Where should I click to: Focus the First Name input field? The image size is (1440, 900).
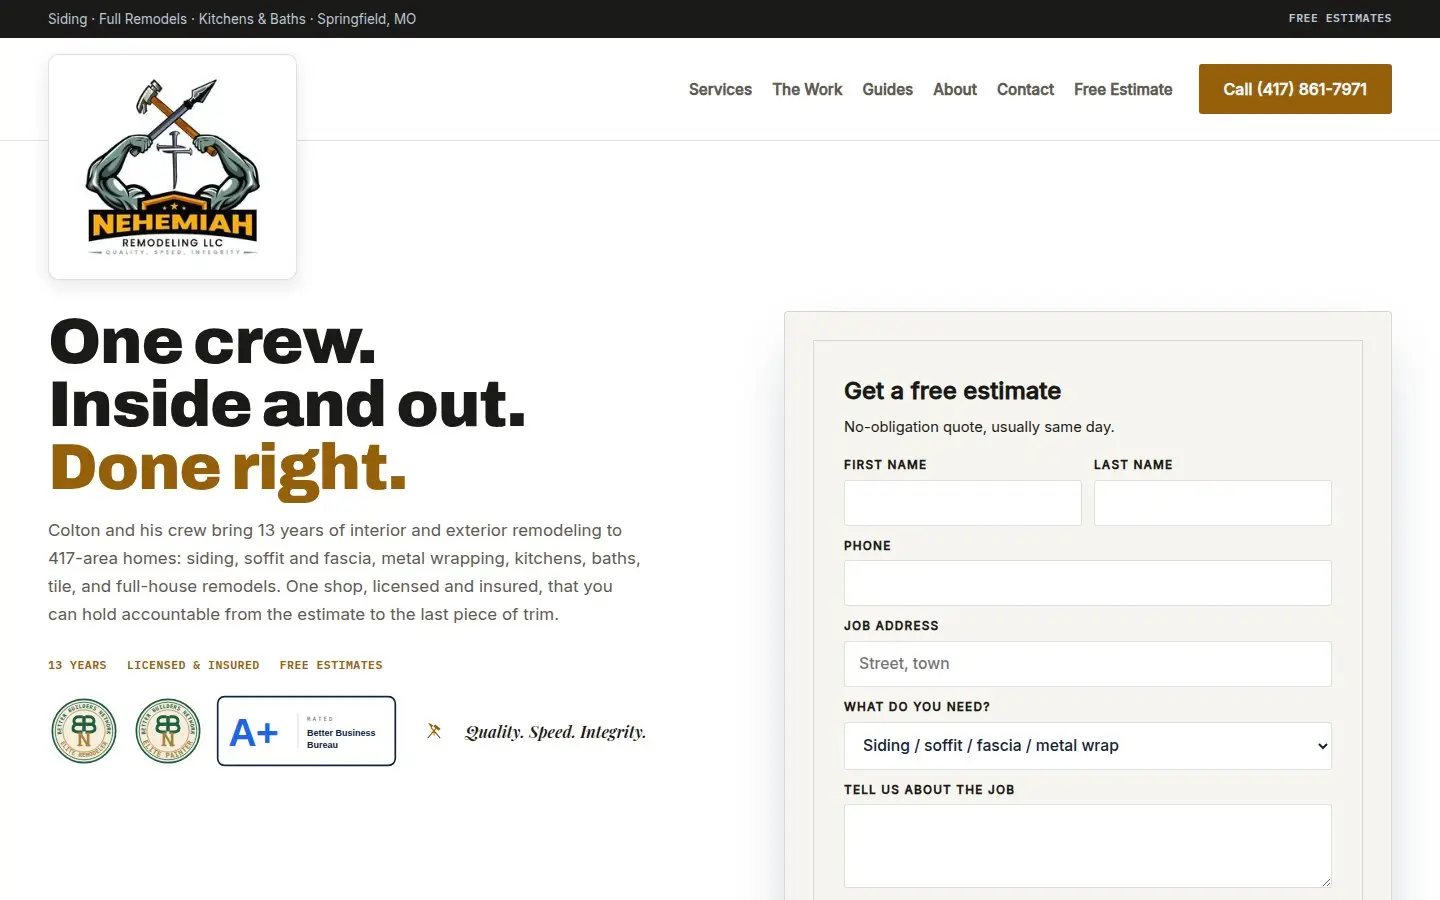pos(963,503)
